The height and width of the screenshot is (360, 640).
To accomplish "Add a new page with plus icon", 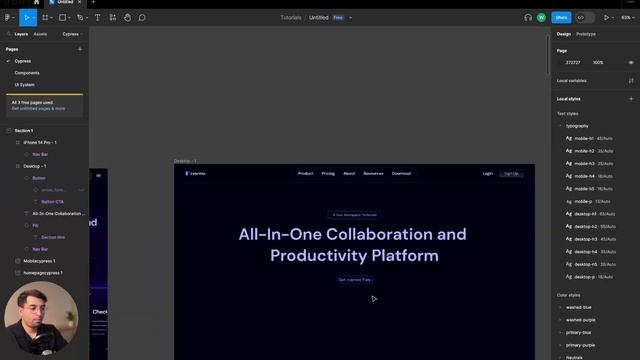I will click(80, 49).
